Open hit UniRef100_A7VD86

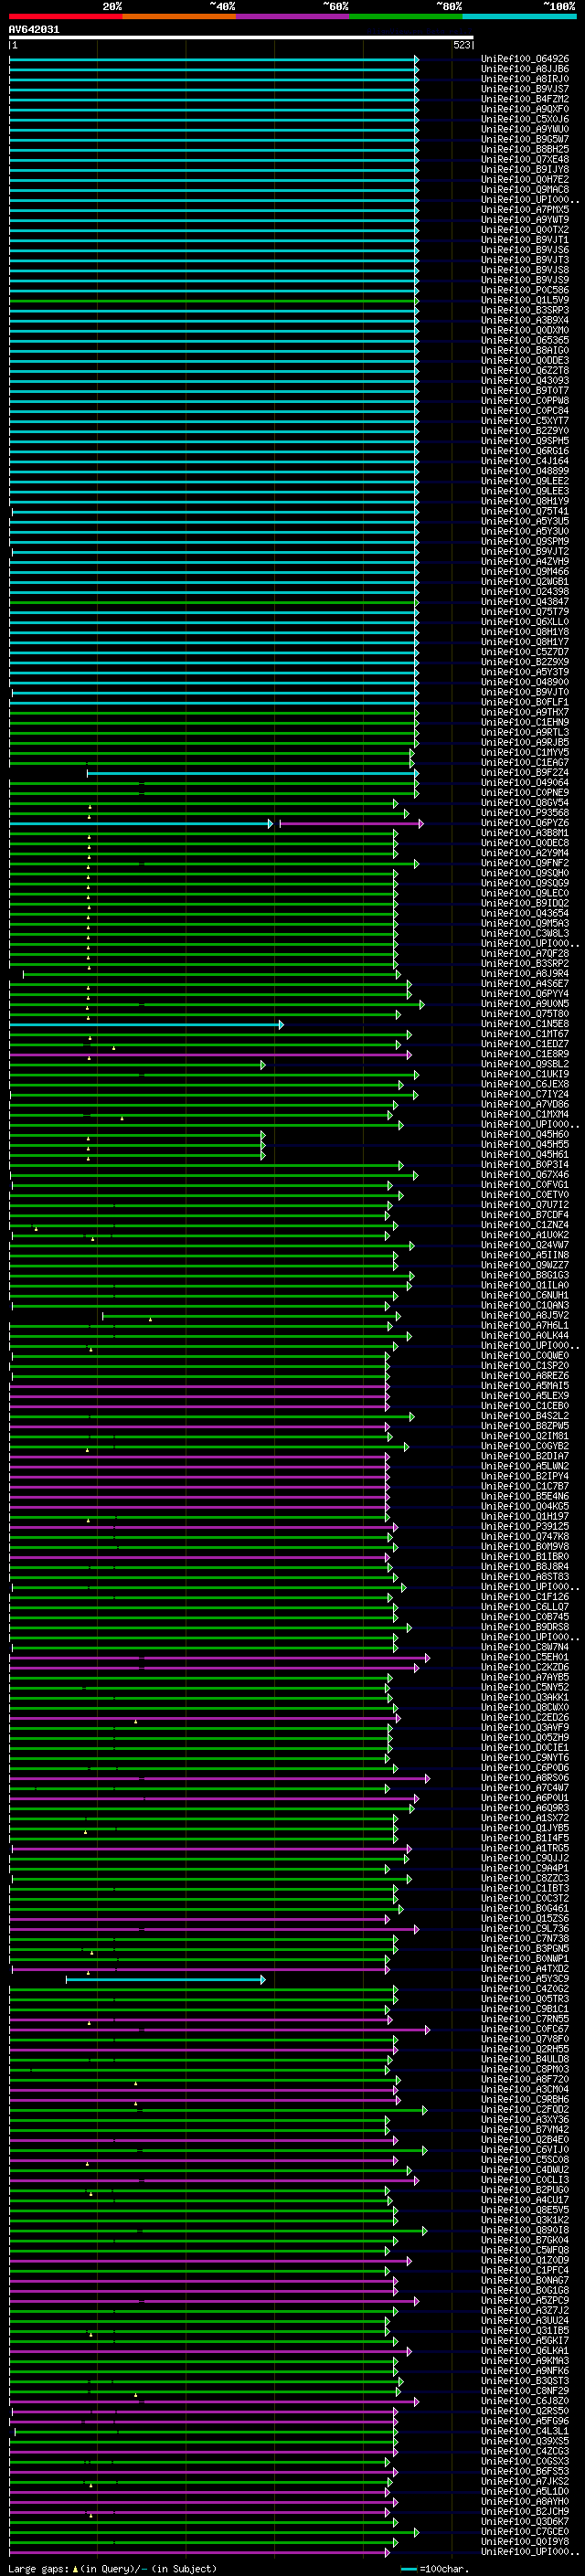point(525,1104)
